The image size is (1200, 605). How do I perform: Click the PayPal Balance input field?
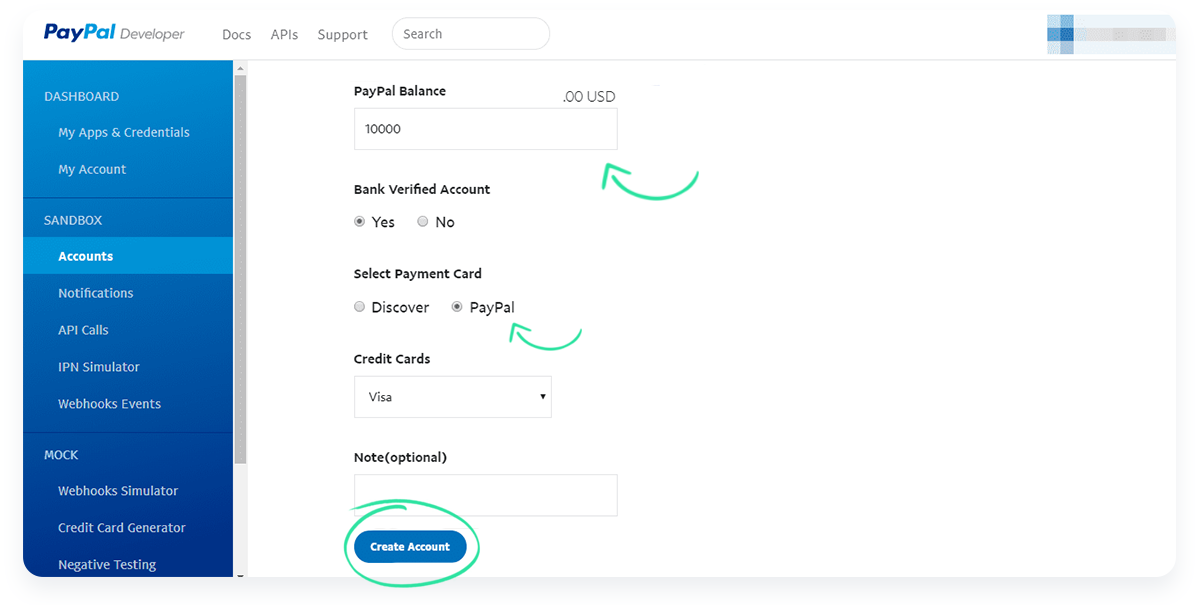485,129
